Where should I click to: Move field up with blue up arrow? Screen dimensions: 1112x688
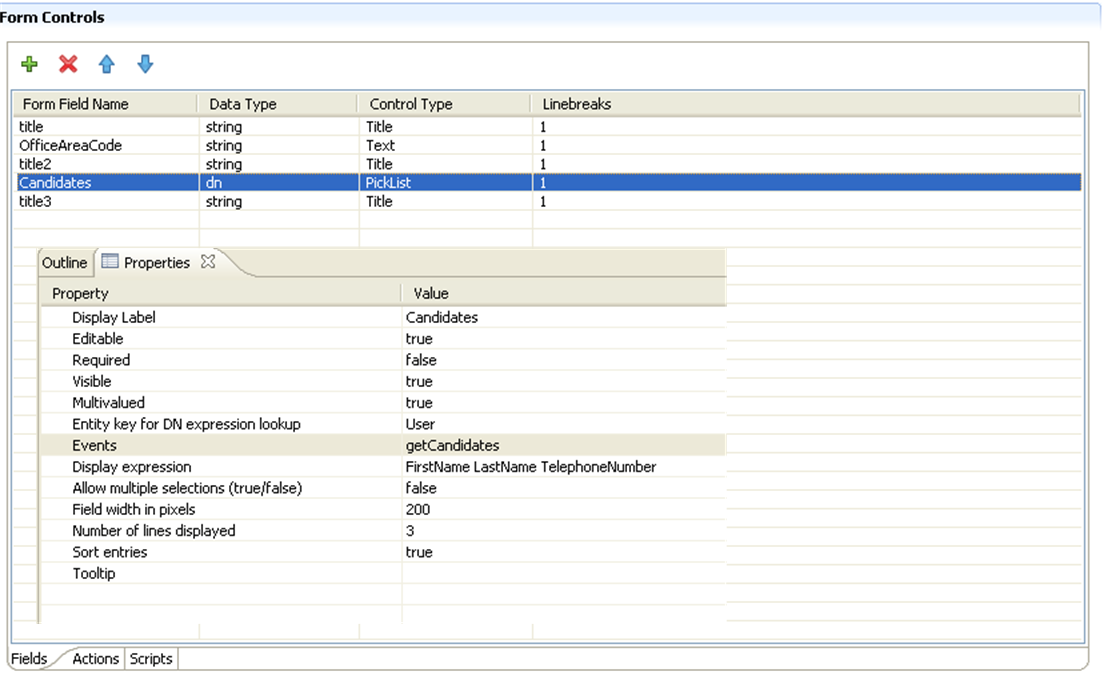click(106, 65)
